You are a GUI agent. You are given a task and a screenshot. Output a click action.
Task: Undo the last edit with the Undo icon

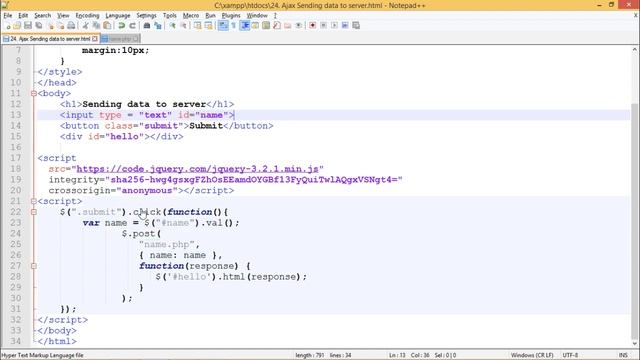tap(122, 26)
